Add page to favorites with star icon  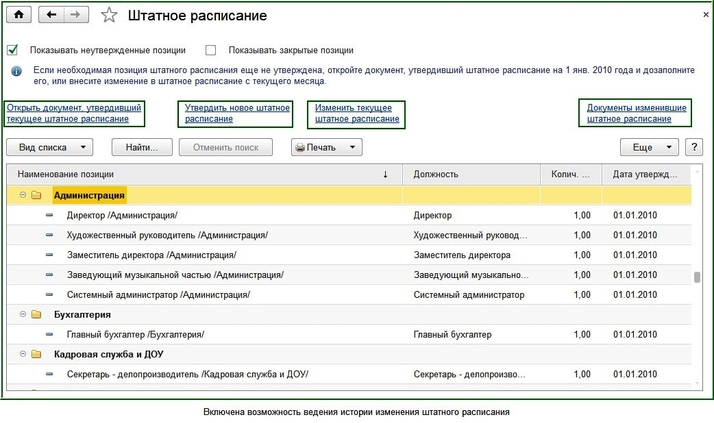point(110,17)
